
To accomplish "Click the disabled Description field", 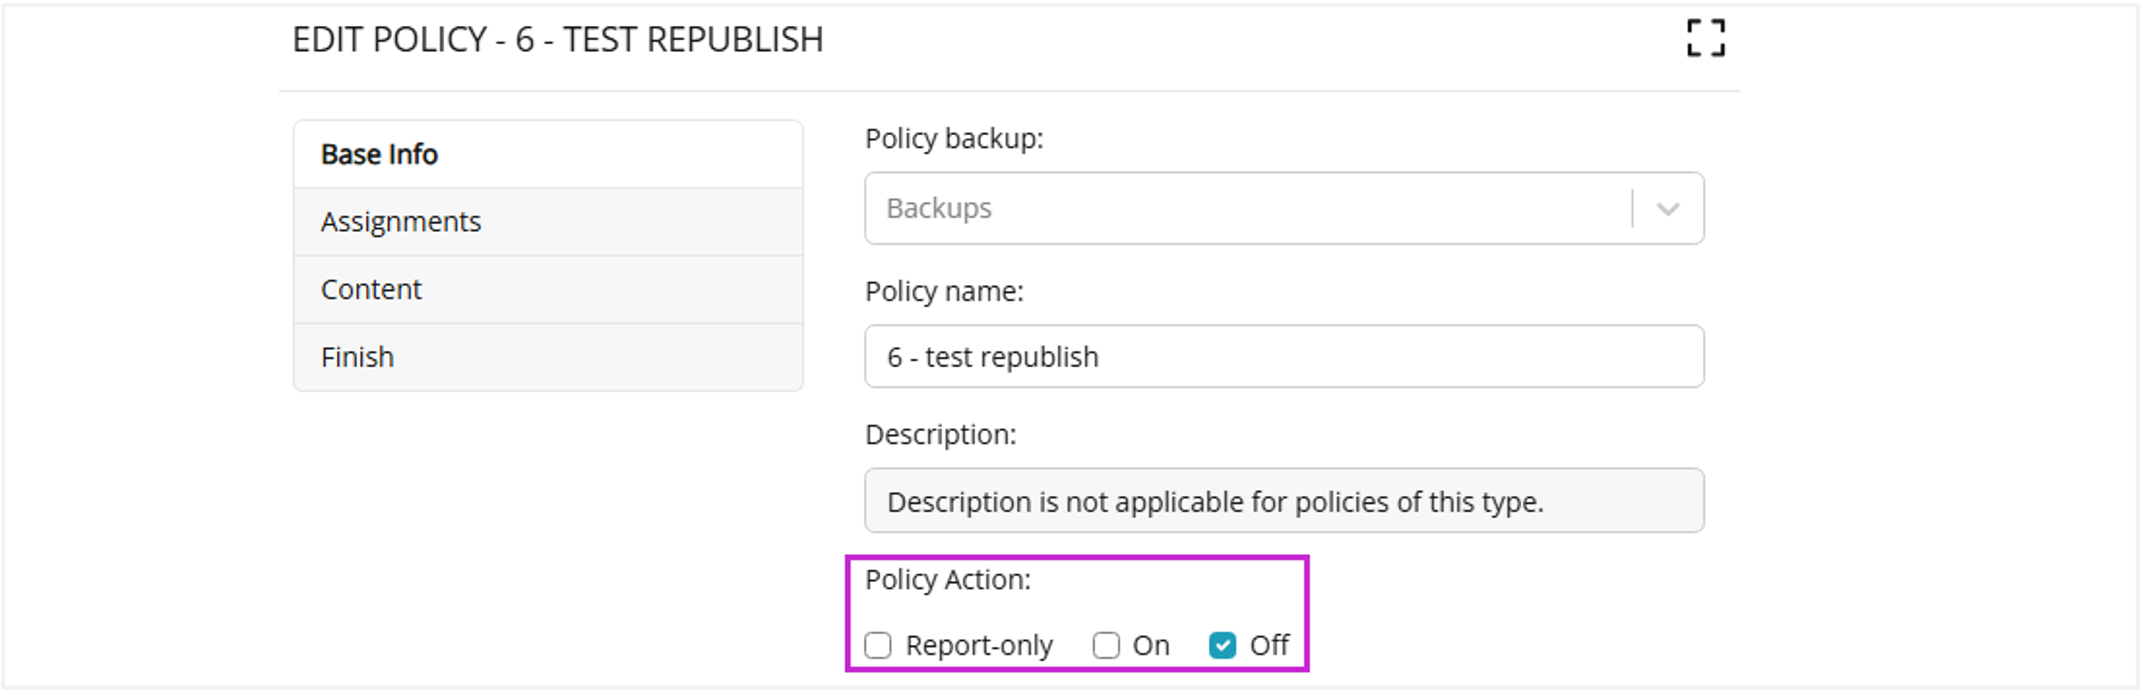I will click(x=1283, y=501).
